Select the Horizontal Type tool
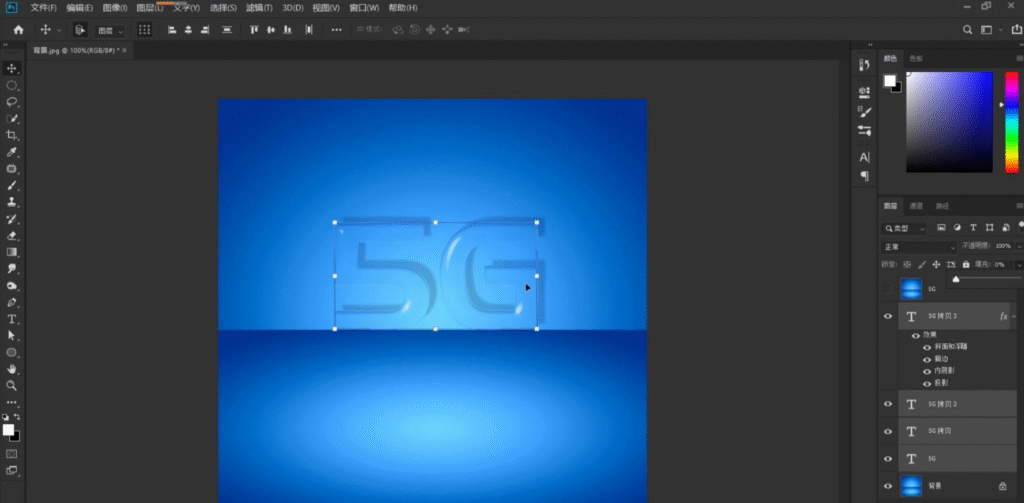This screenshot has width=1024, height=503. click(11, 319)
